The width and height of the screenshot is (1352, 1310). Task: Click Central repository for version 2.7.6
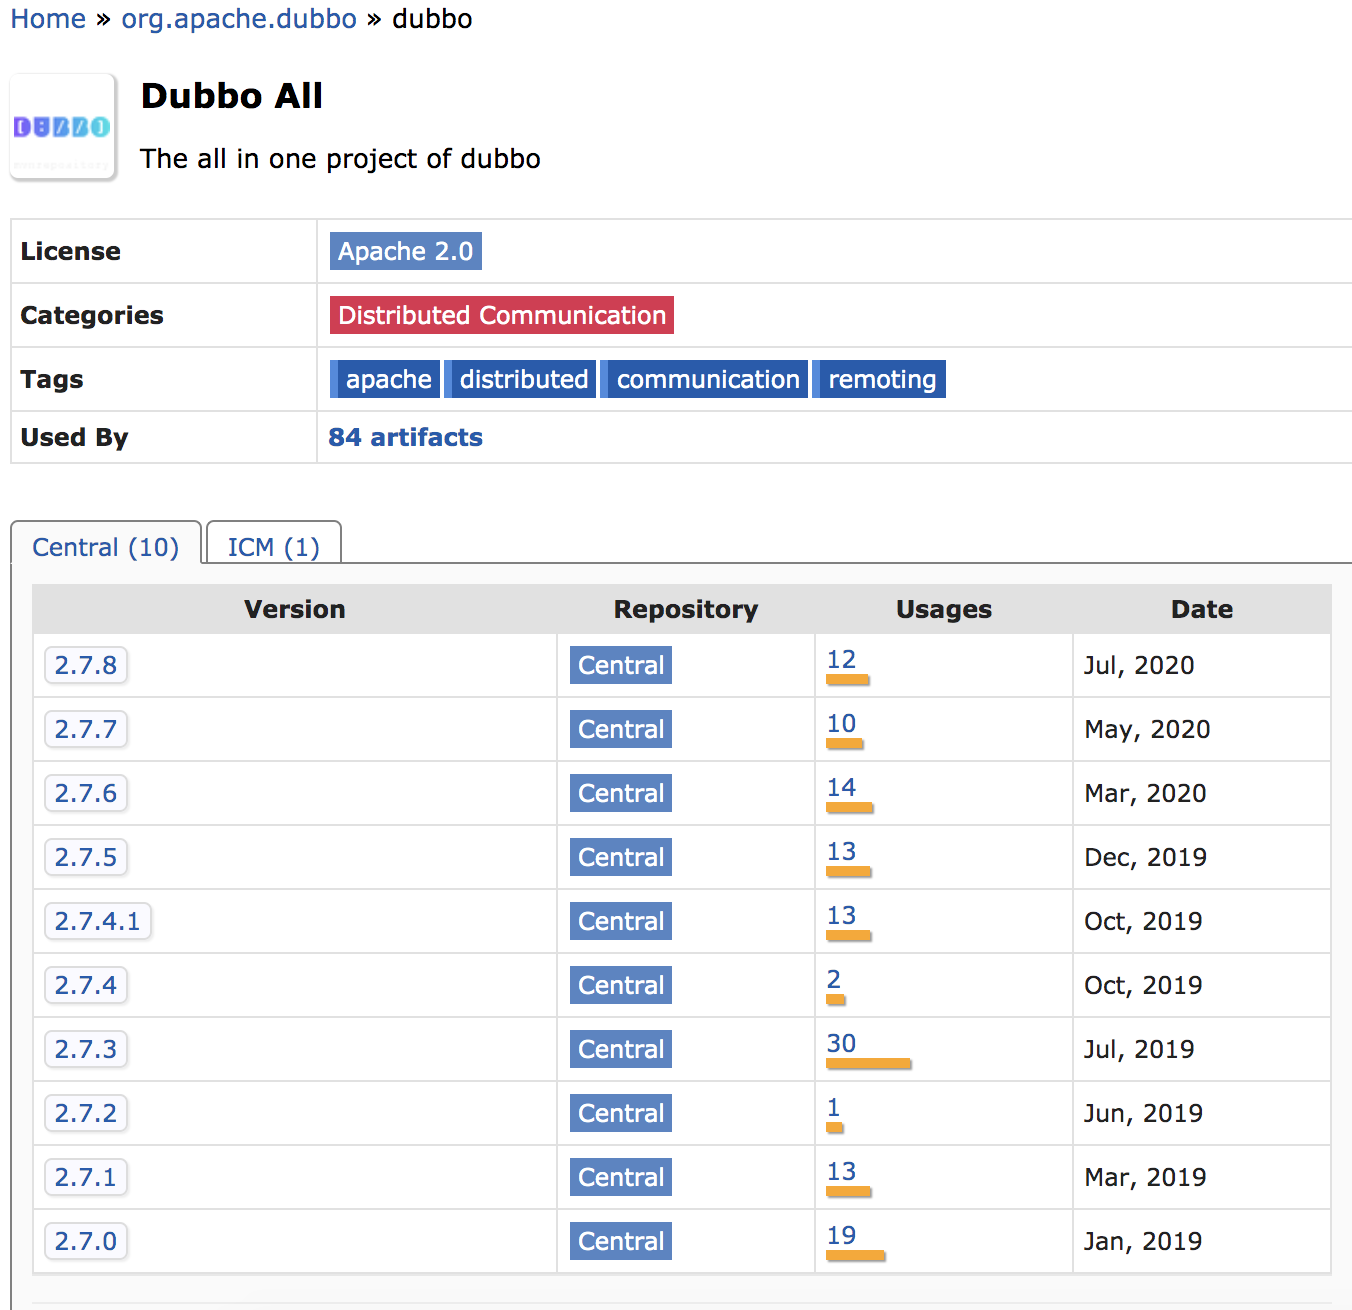coord(621,793)
